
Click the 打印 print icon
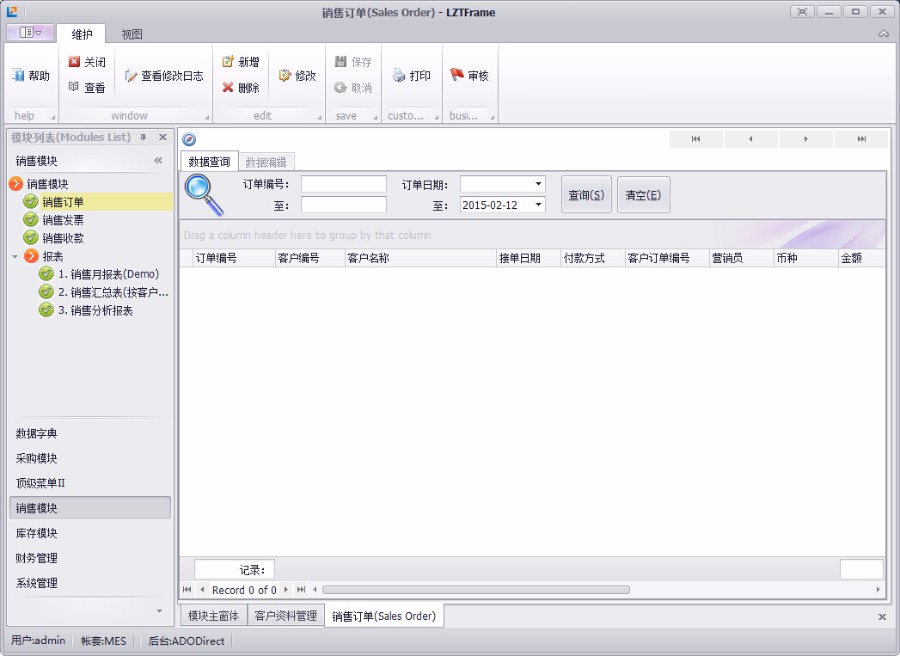coord(399,75)
